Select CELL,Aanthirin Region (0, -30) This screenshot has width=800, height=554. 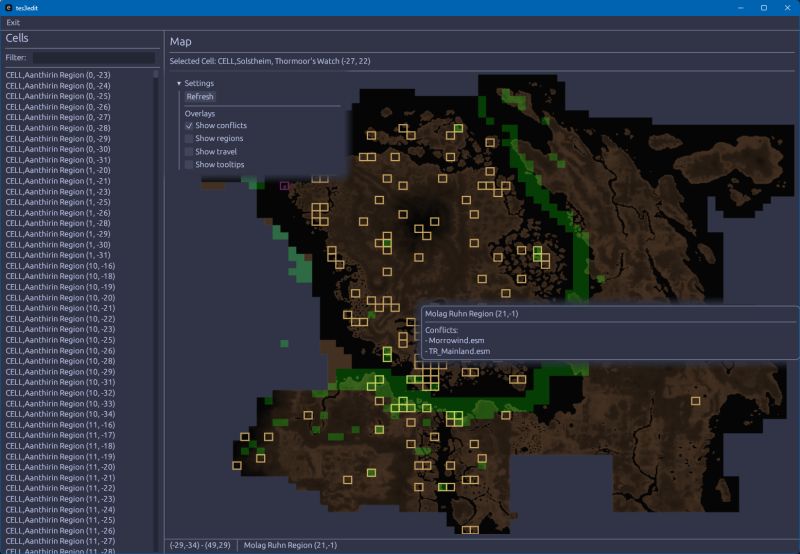58,149
